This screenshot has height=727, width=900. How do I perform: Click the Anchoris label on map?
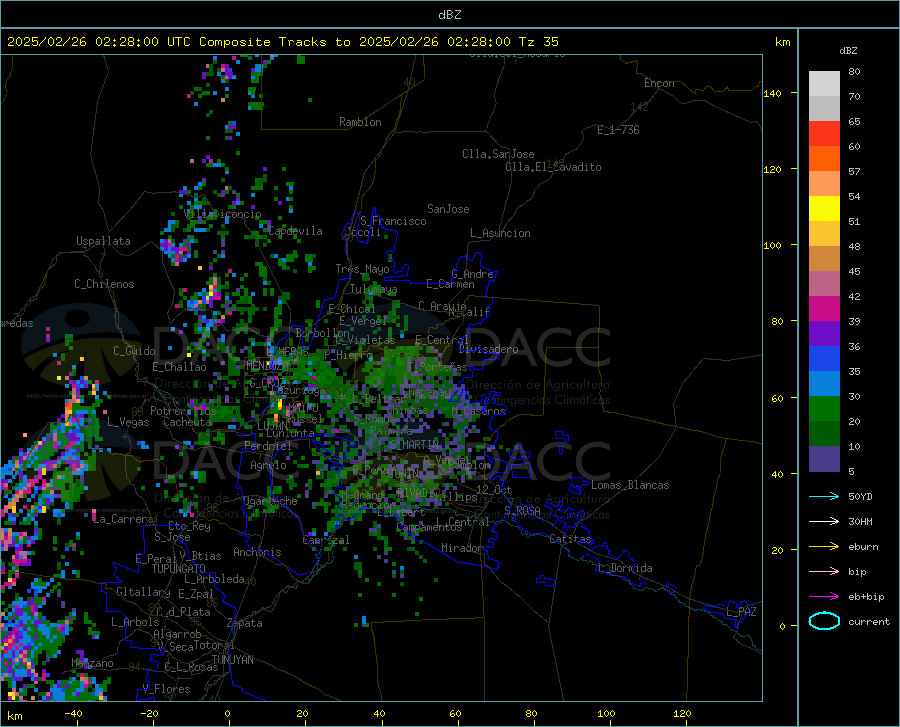pos(257,552)
